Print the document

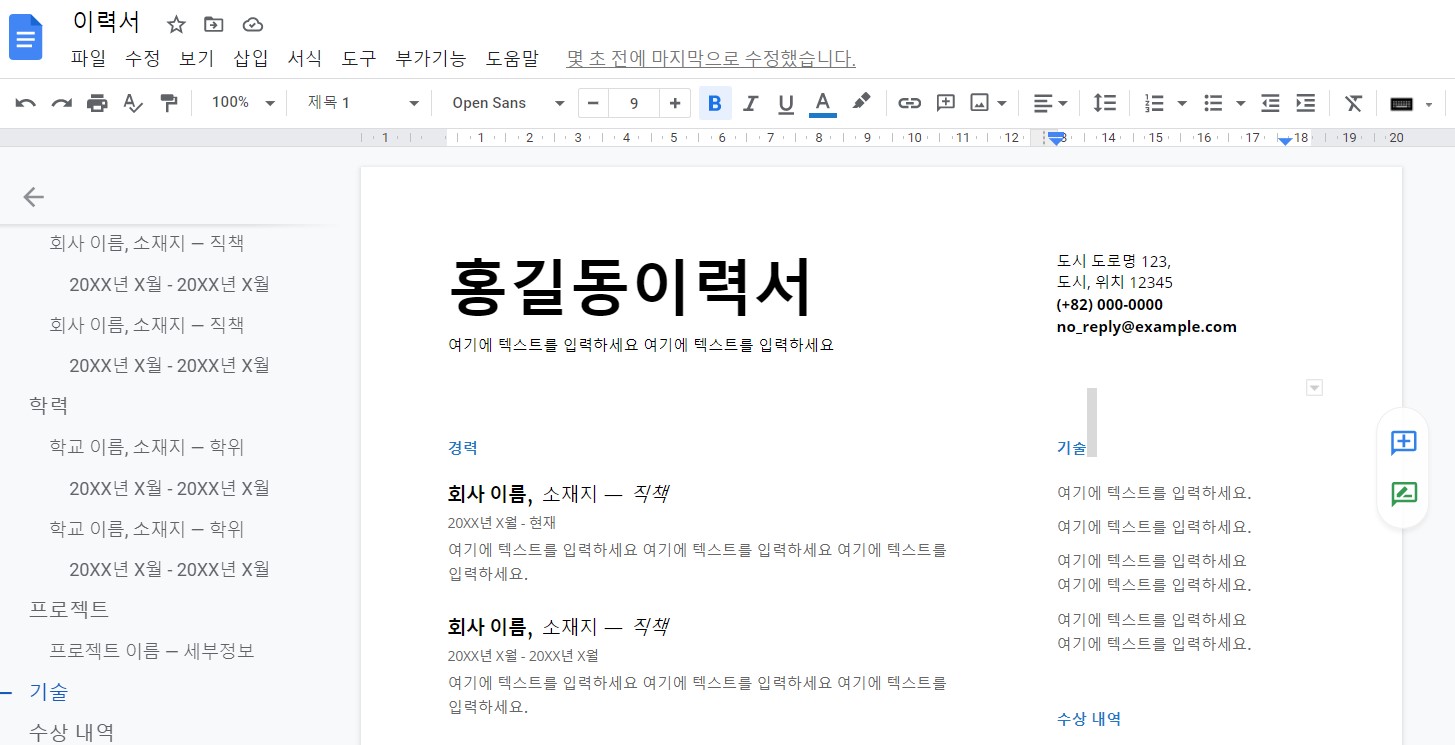(x=97, y=103)
